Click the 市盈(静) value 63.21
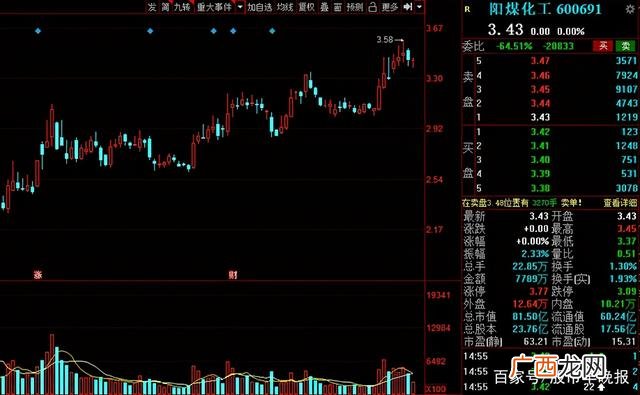This screenshot has width=640, height=395. point(536,341)
